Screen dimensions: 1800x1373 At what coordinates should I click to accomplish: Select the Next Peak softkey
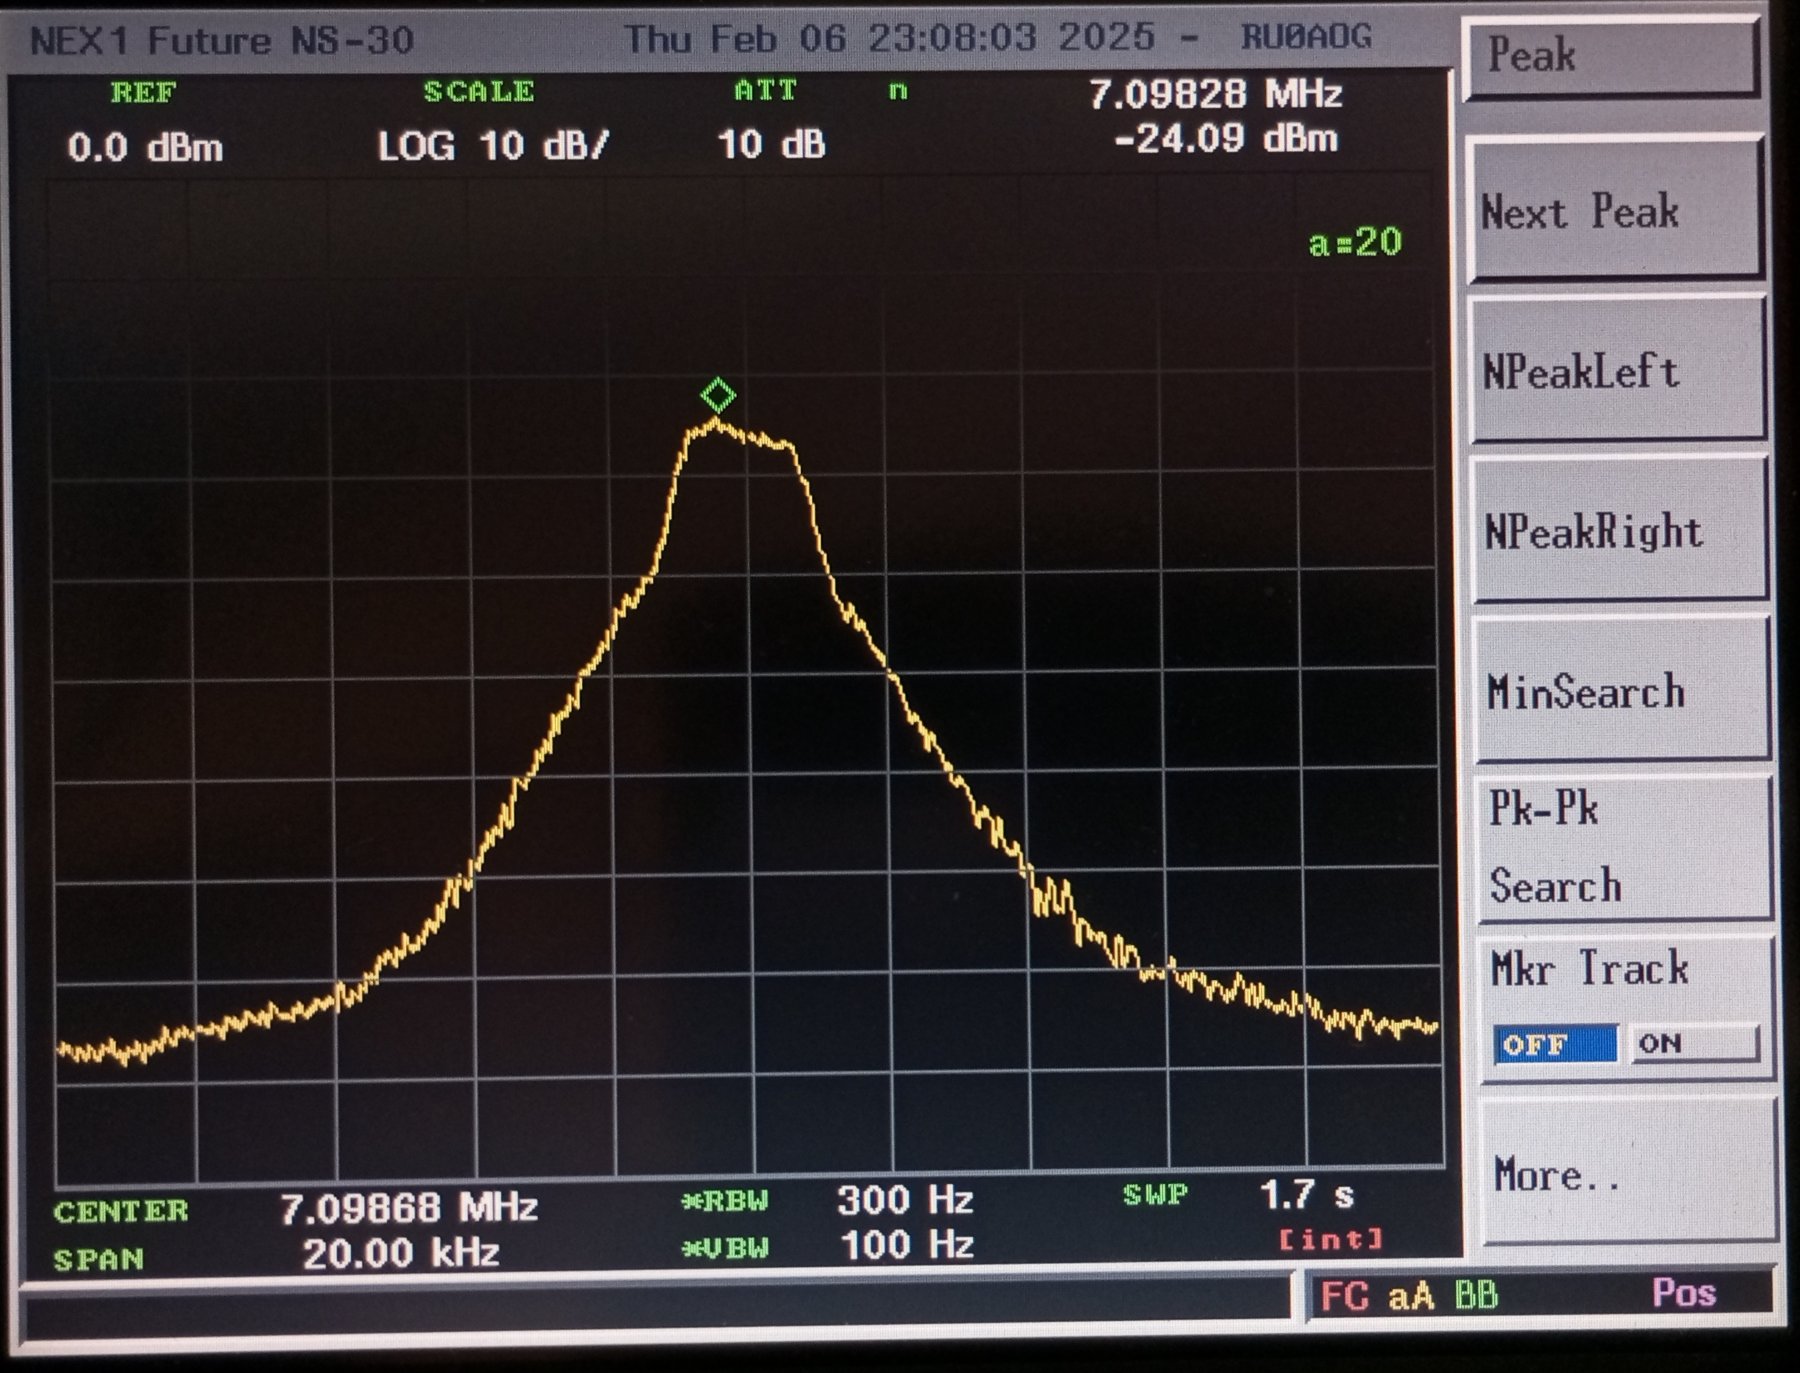pyautogui.click(x=1614, y=212)
